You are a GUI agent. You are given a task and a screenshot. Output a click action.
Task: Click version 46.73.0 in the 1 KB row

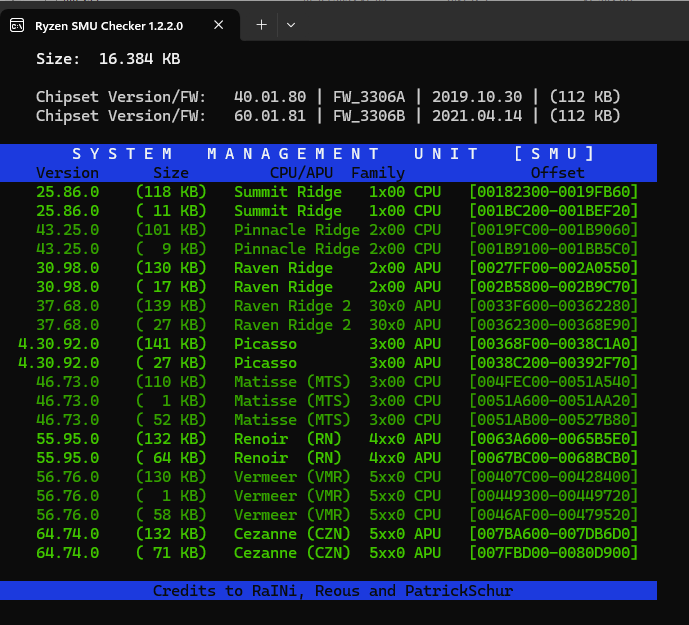67,401
